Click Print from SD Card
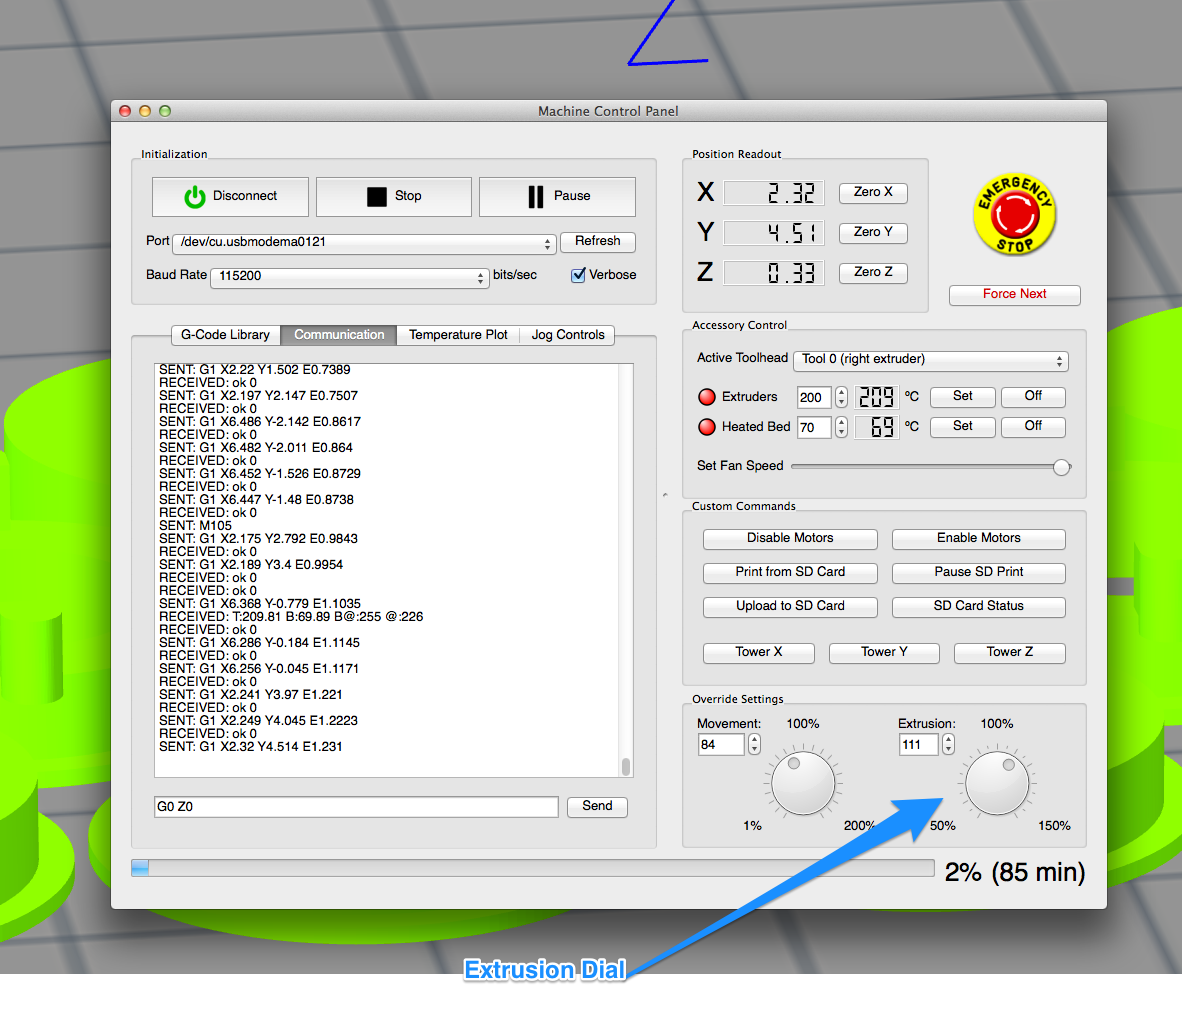 (x=790, y=572)
